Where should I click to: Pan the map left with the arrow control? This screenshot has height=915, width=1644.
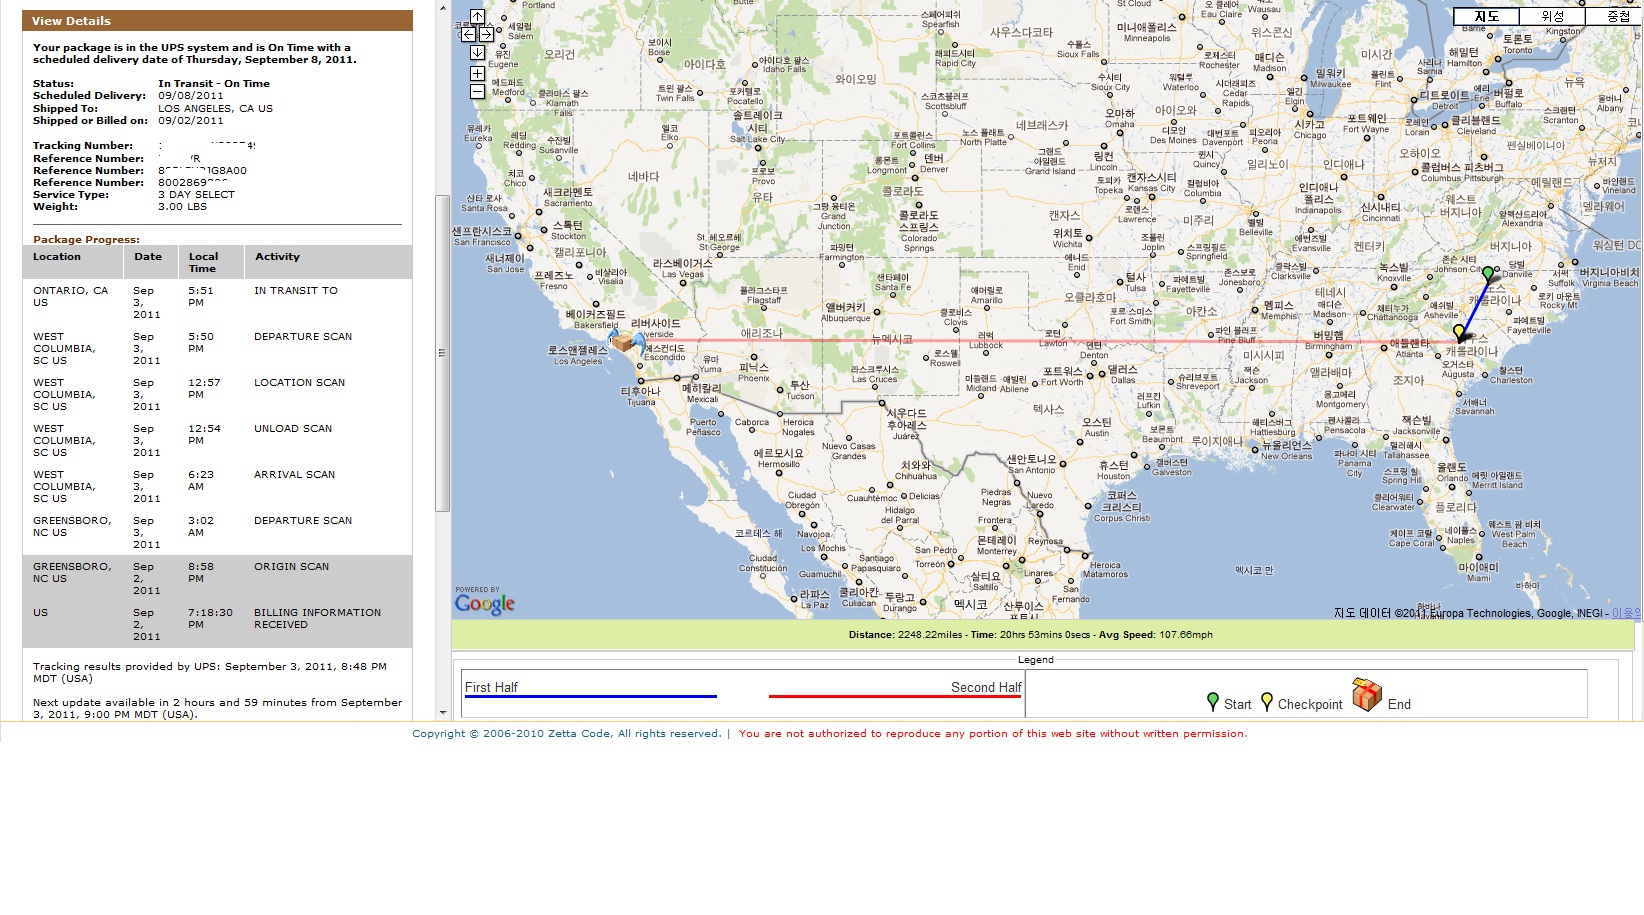click(x=468, y=34)
